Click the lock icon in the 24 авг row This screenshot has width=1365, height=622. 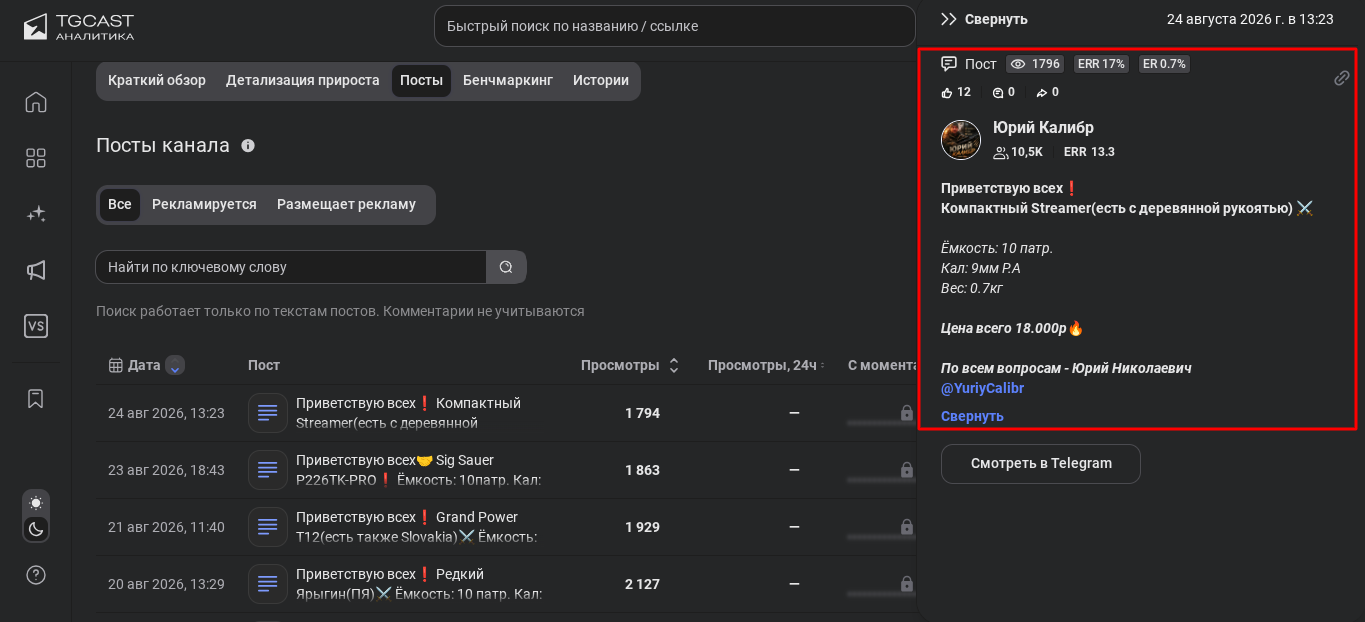pos(906,413)
